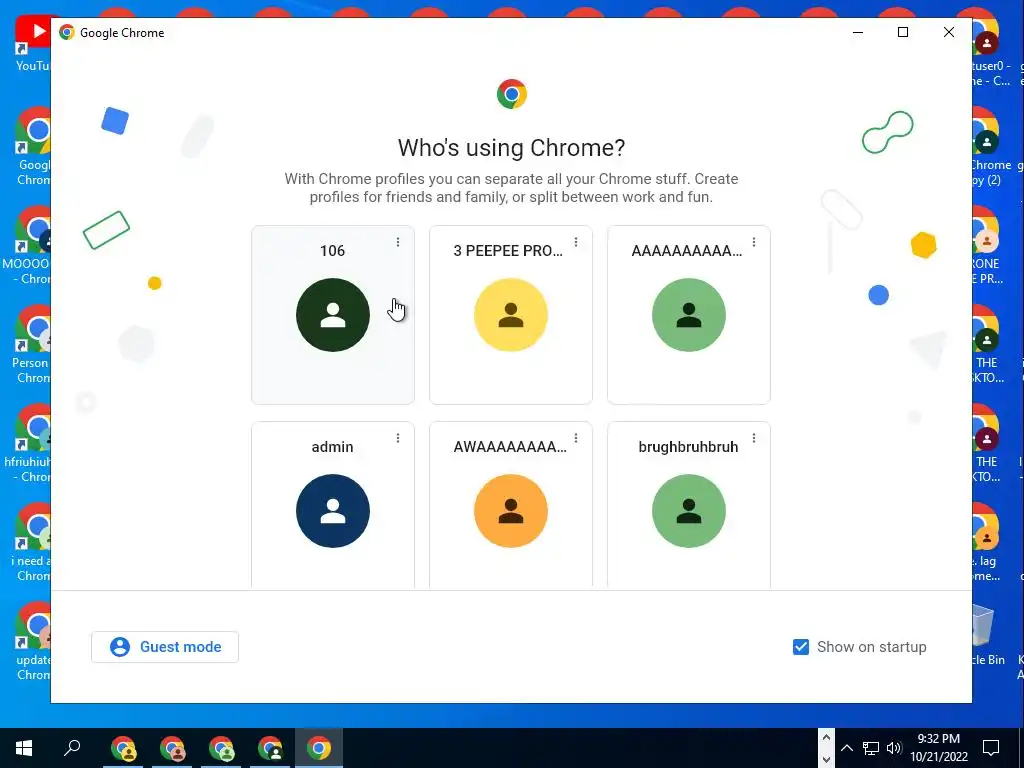
Task: Open second Chrome profile shortcut in taskbar
Action: (x=172, y=748)
